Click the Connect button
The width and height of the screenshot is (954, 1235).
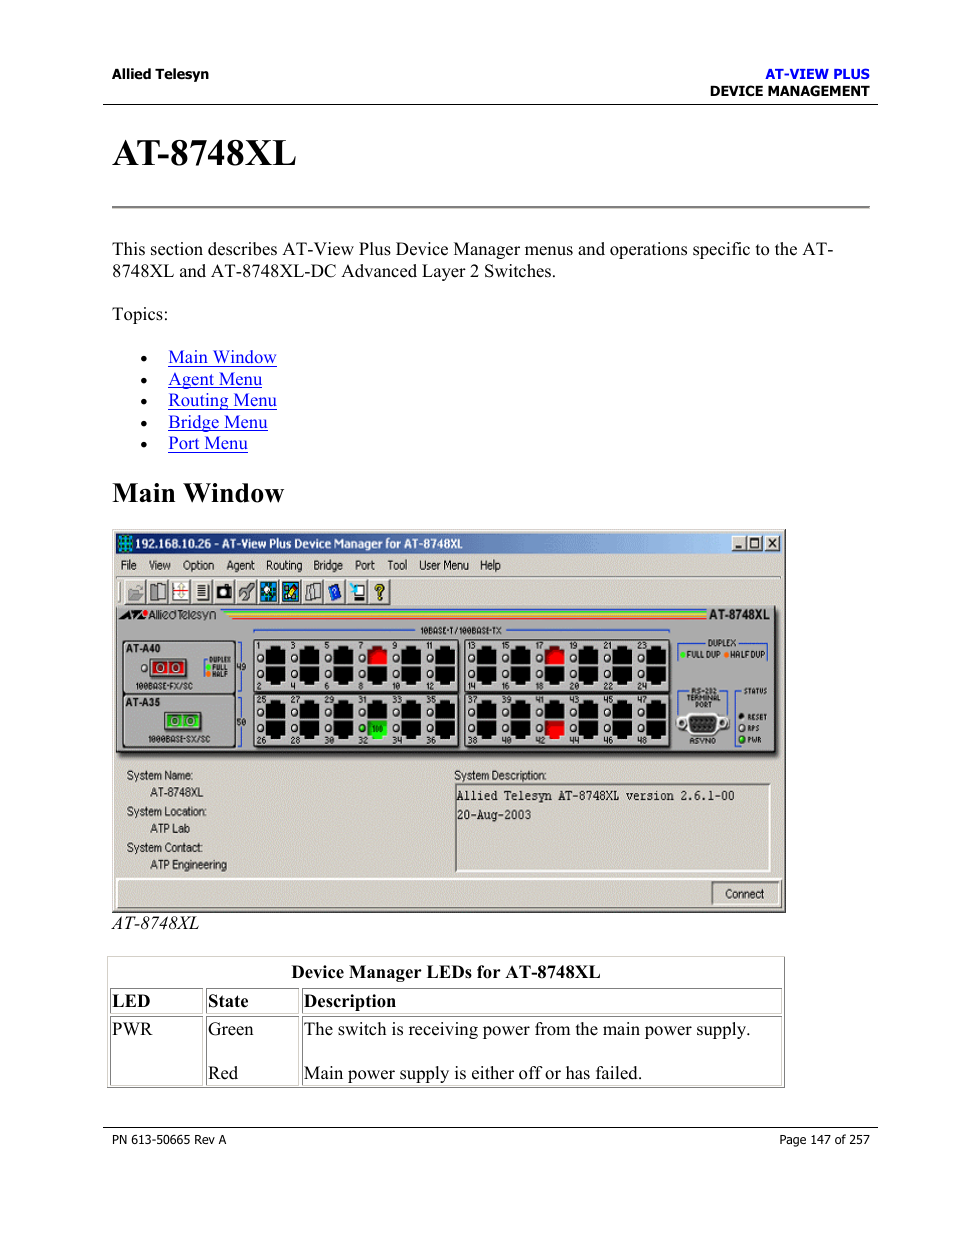pos(745,894)
